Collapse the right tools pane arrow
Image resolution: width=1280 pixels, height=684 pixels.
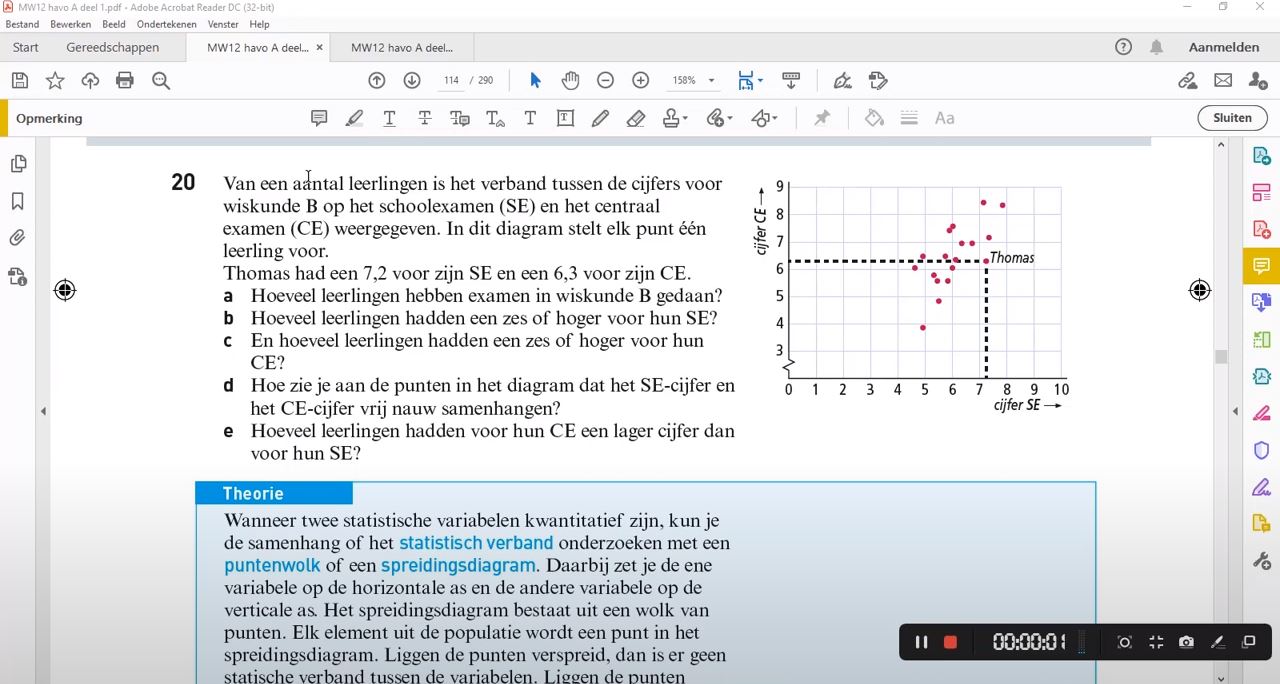tap(1235, 411)
